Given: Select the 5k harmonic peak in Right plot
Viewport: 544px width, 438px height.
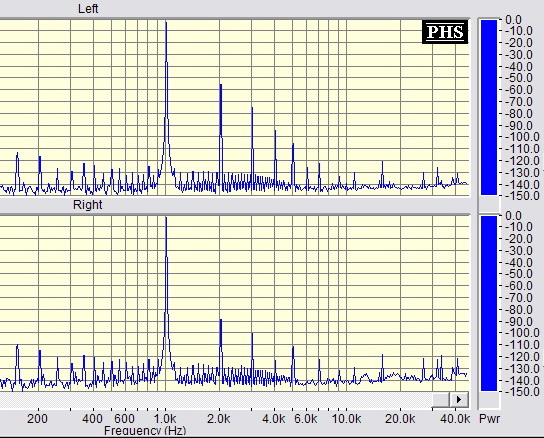Looking at the screenshot, I should 293,363.
